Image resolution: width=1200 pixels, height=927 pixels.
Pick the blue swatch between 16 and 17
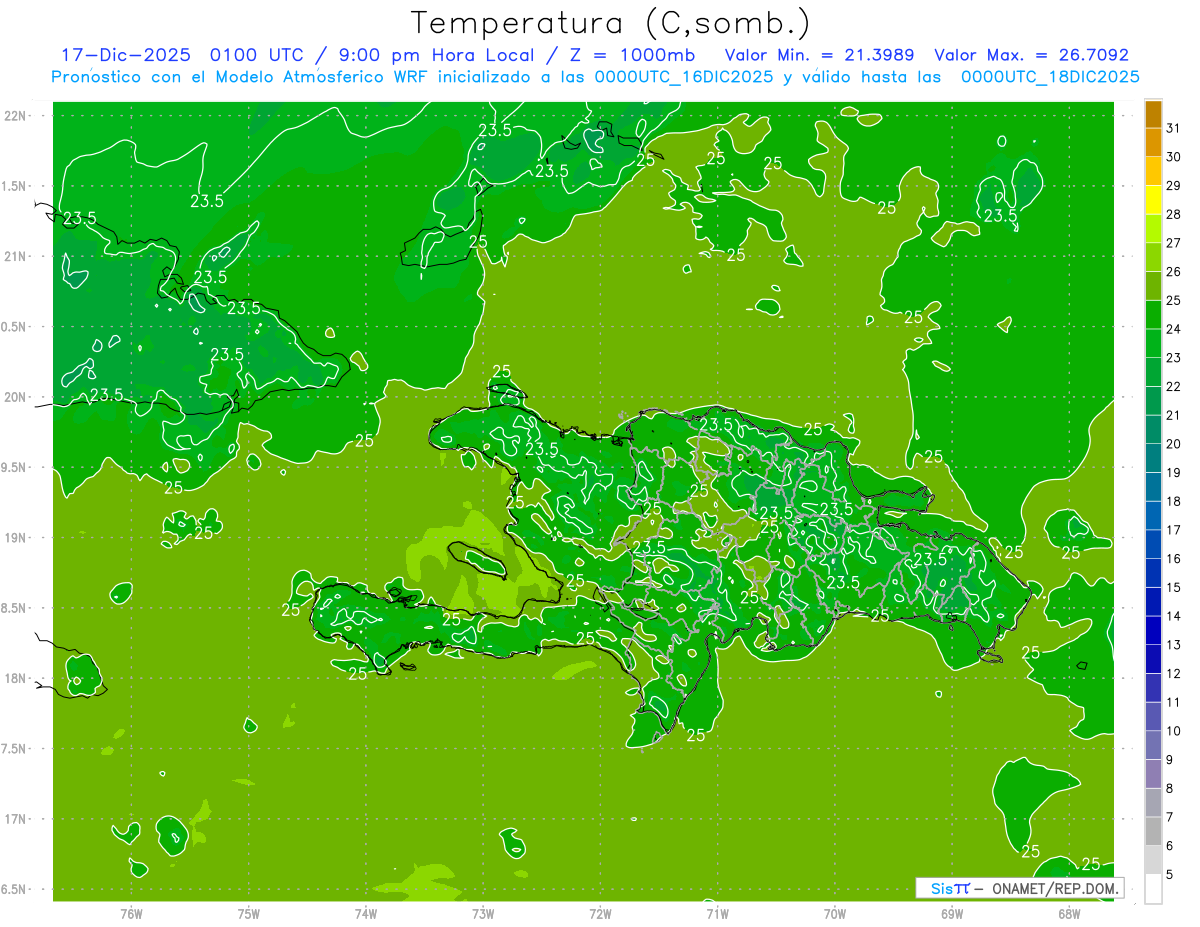(1153, 545)
